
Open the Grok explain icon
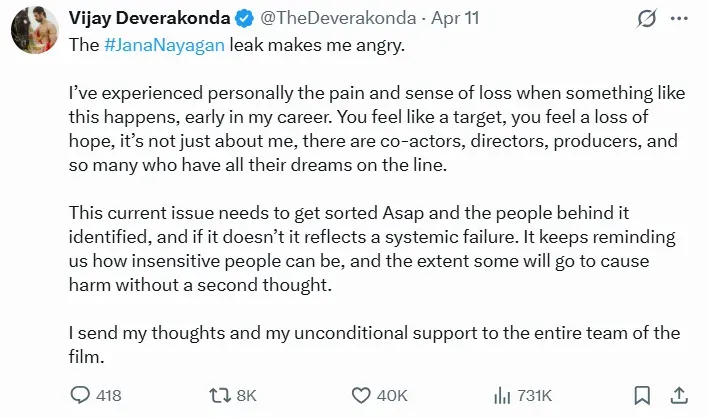pyautogui.click(x=646, y=20)
